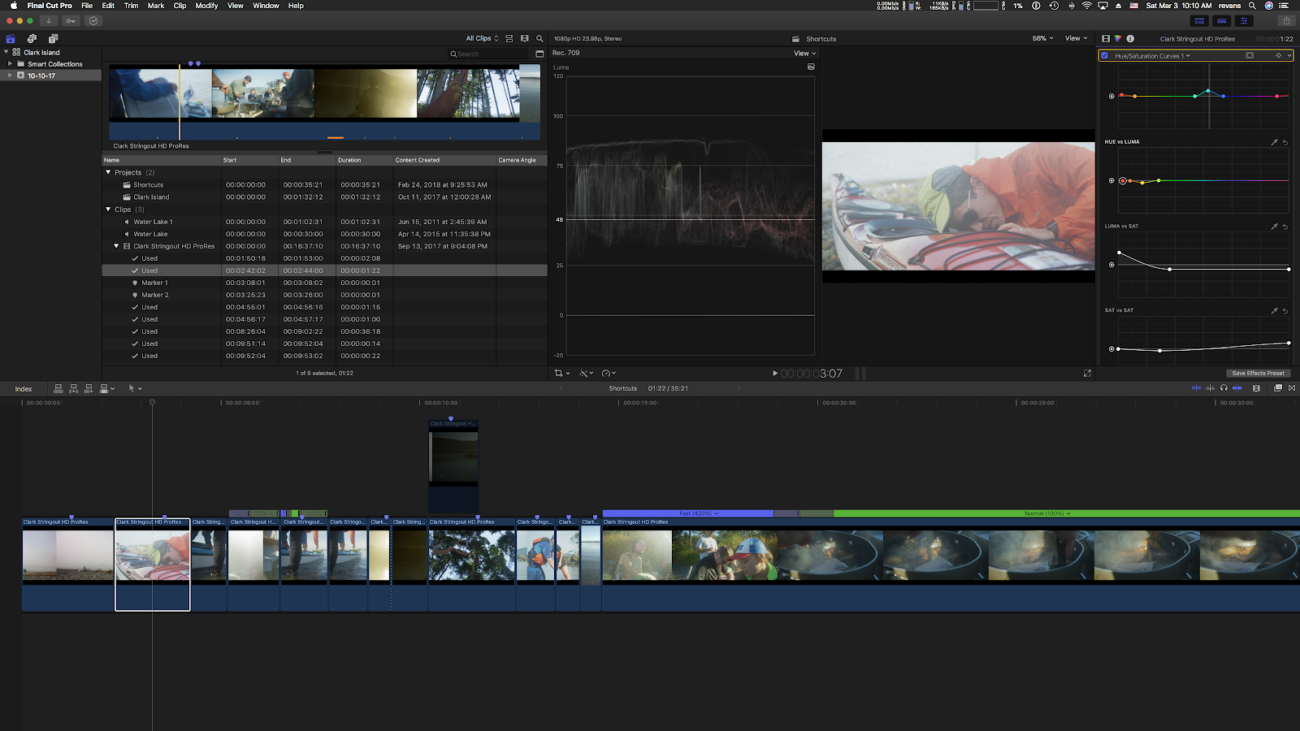Viewport: 1300px width, 731px height.
Task: Click the crop tool icon below the scopes panel
Action: (560, 372)
